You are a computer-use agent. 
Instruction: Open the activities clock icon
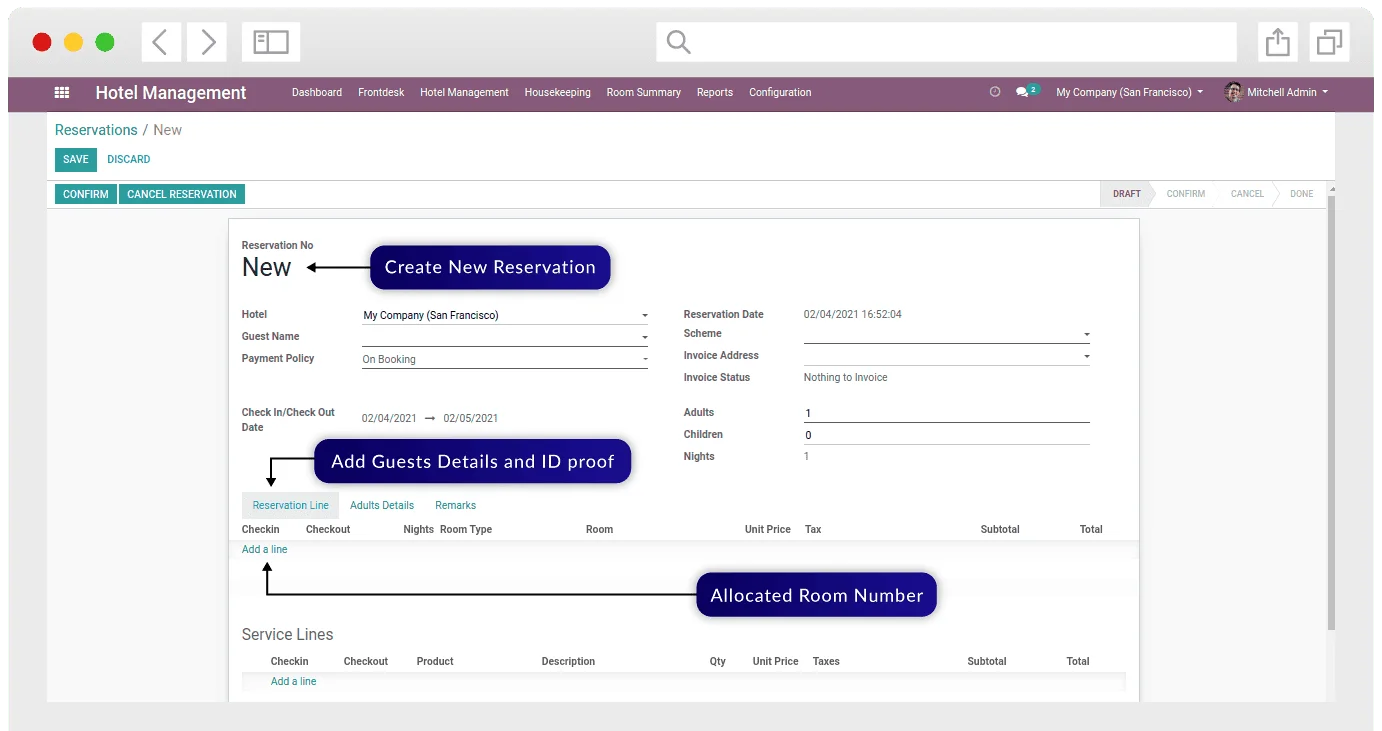[x=995, y=92]
